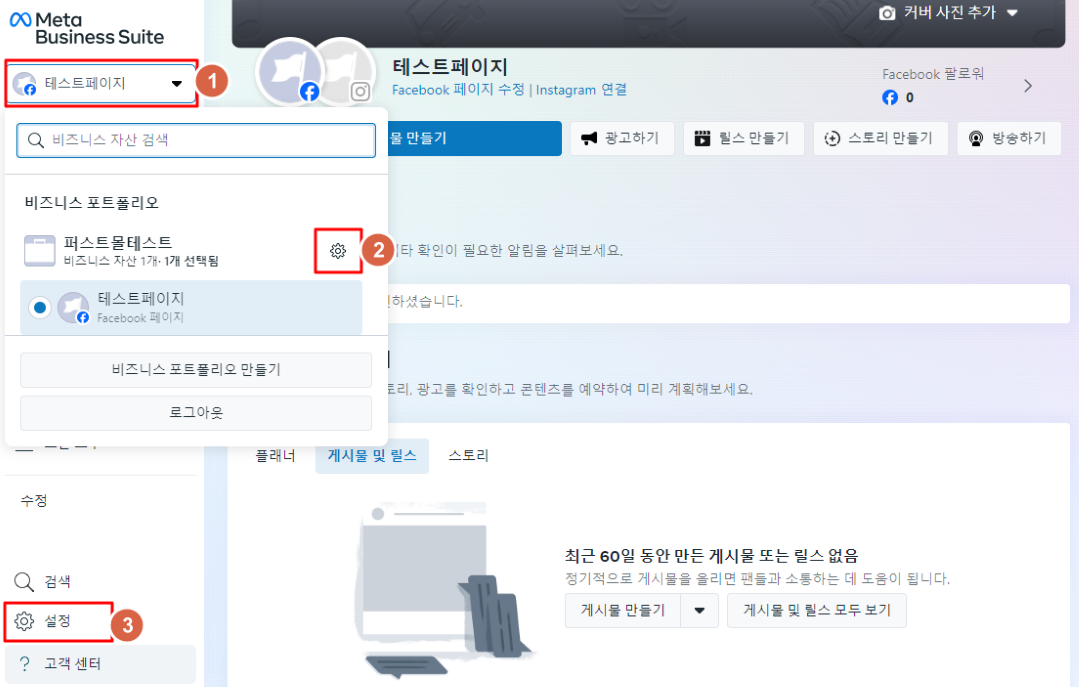
Task: Click the 비즈니스 자산 검색 search field
Action: point(196,140)
